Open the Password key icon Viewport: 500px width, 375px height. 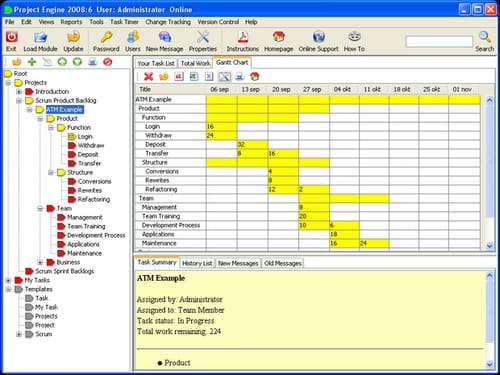click(106, 37)
